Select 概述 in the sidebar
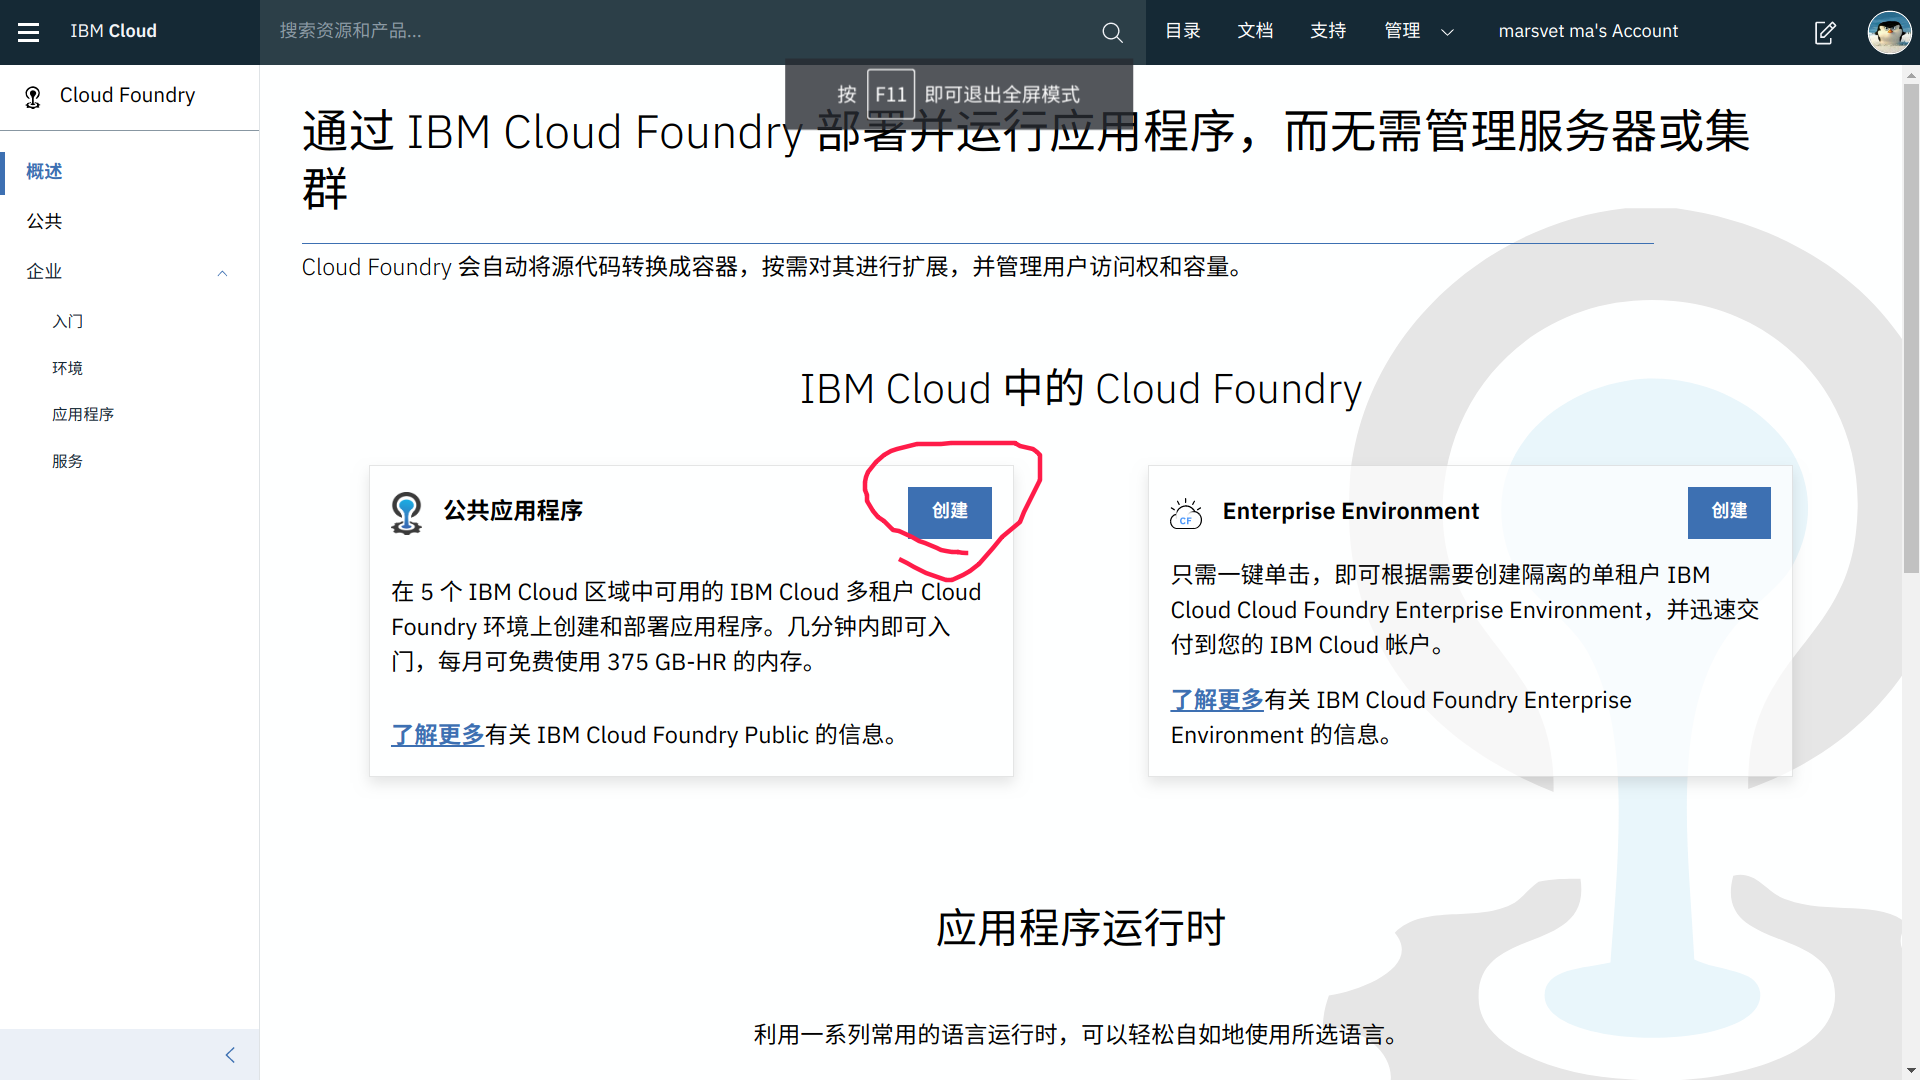 [x=44, y=172]
